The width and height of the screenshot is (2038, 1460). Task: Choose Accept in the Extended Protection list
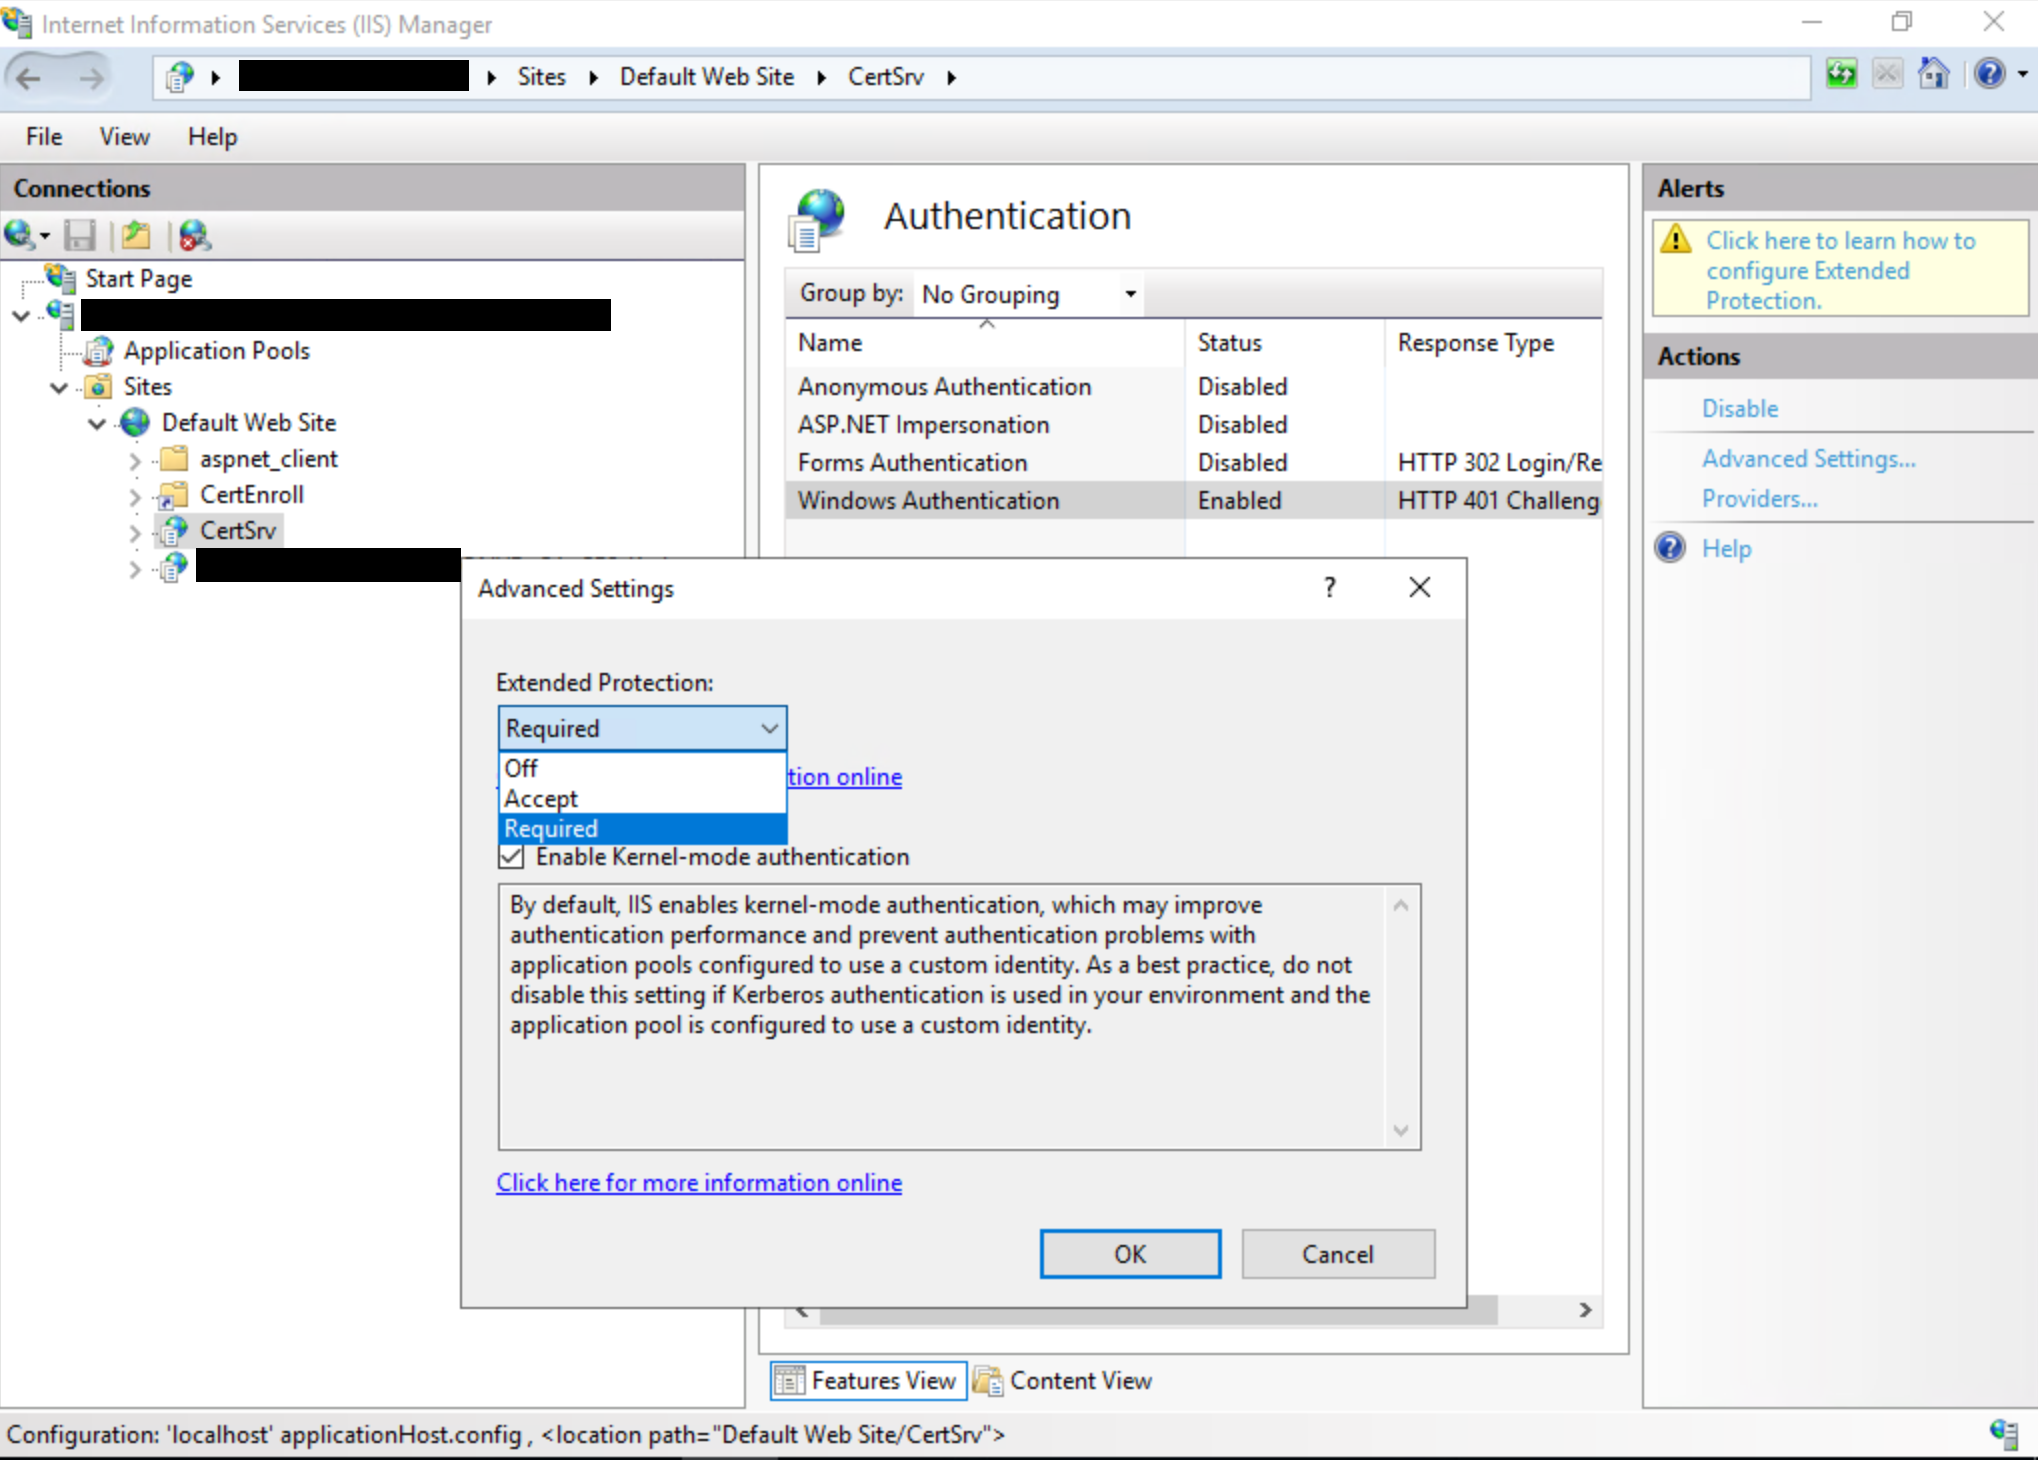pyautogui.click(x=642, y=798)
